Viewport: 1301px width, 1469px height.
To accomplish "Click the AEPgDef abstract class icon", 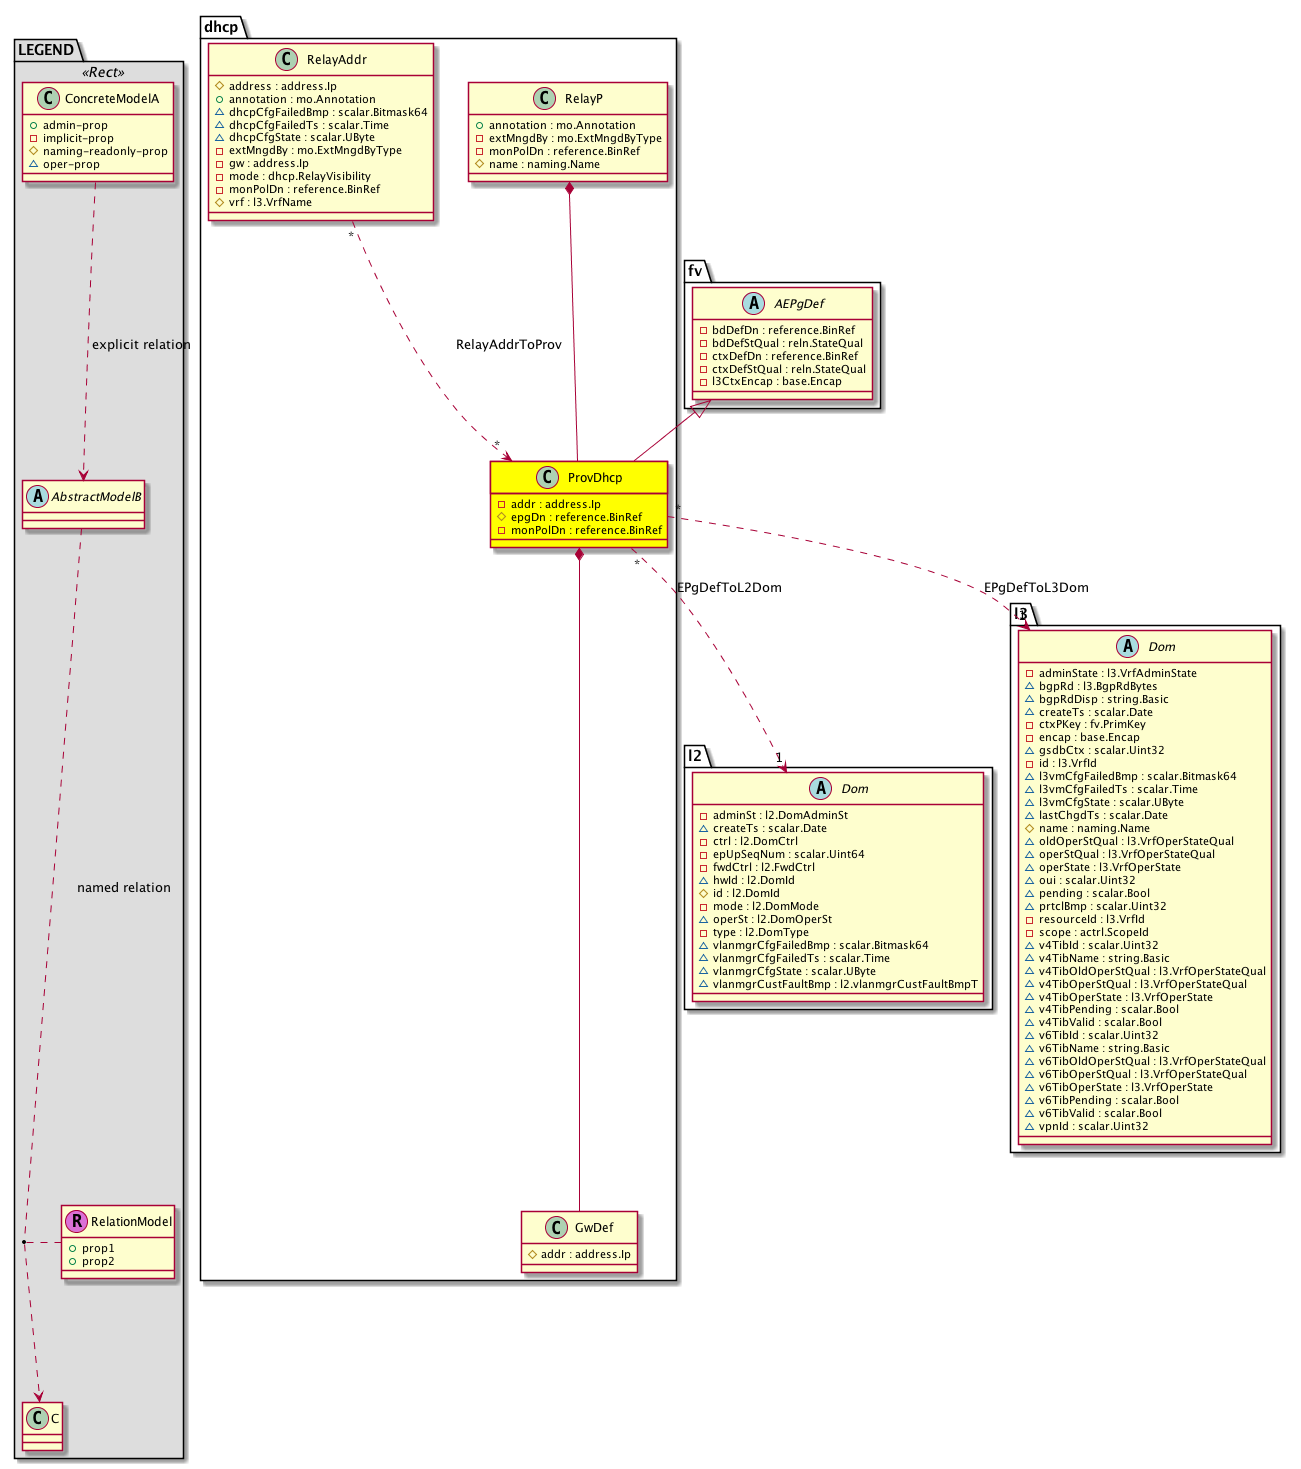I will (x=754, y=304).
